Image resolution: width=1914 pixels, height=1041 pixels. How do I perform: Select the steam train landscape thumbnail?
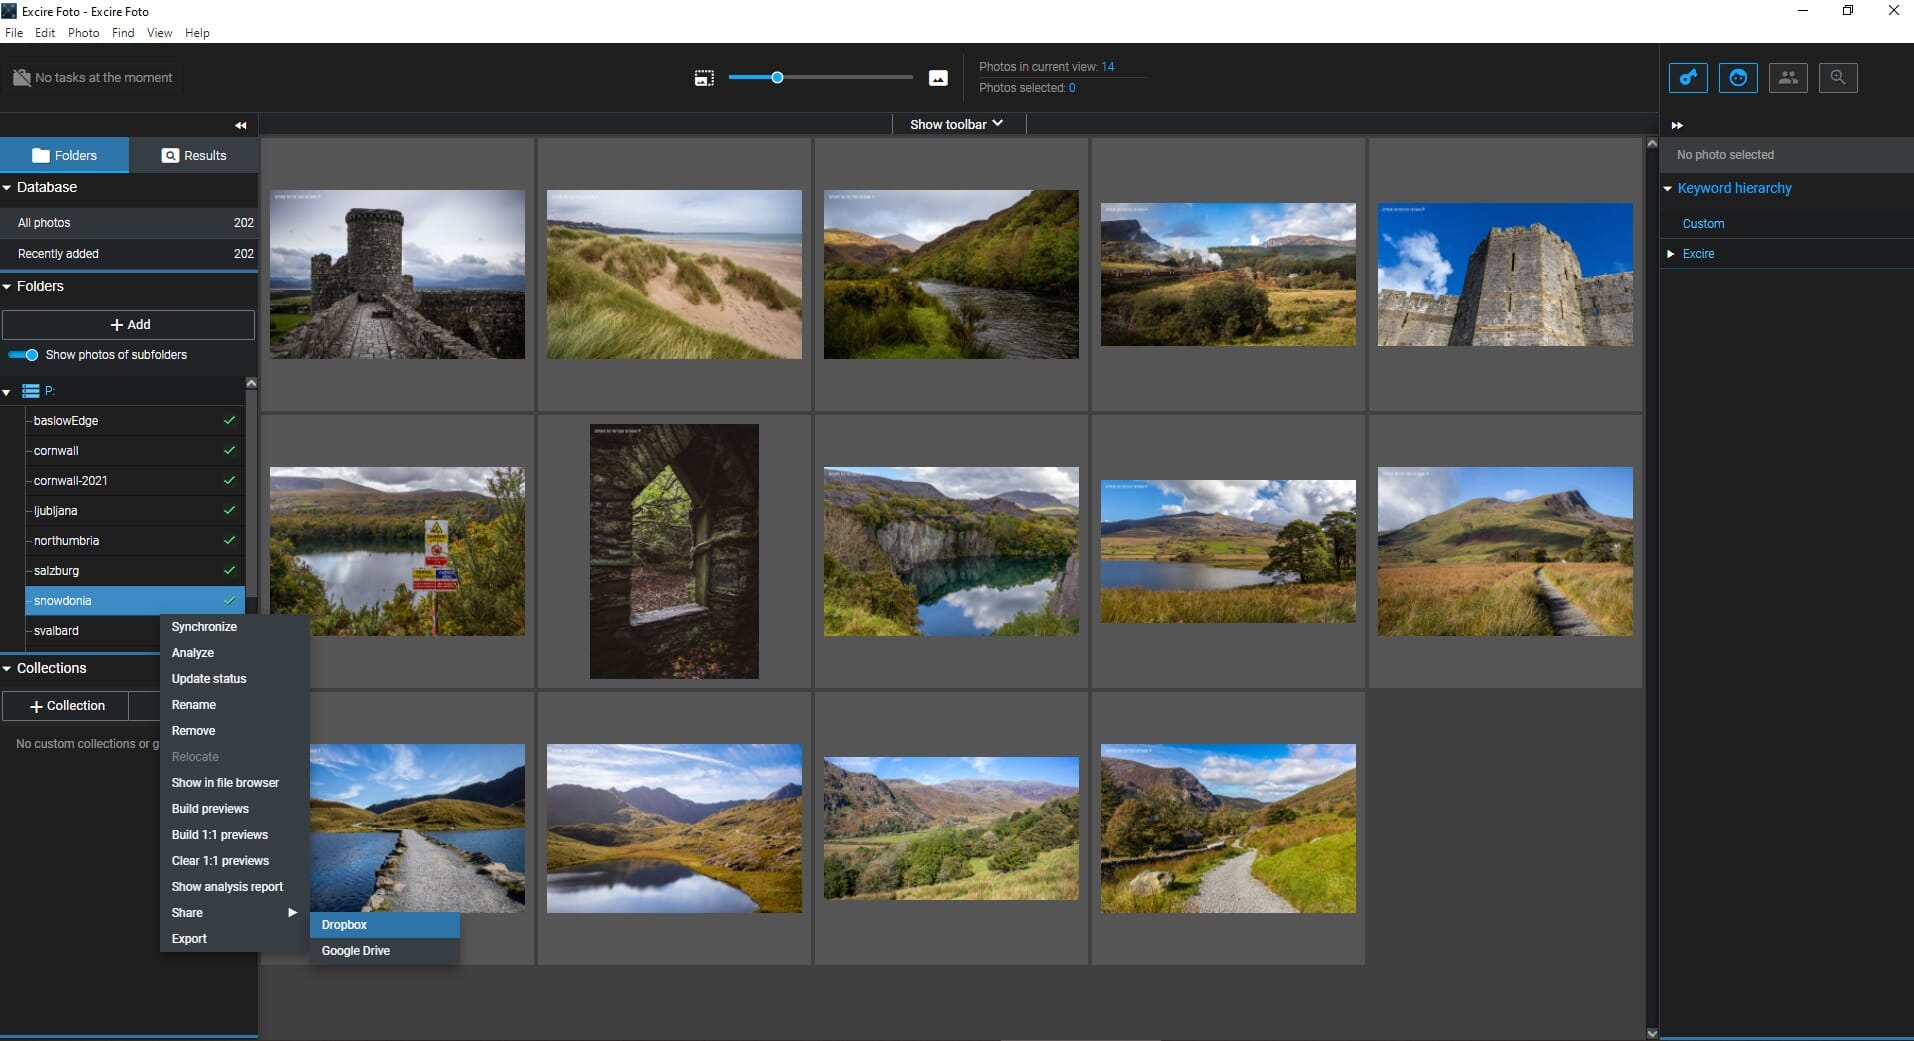[1228, 274]
